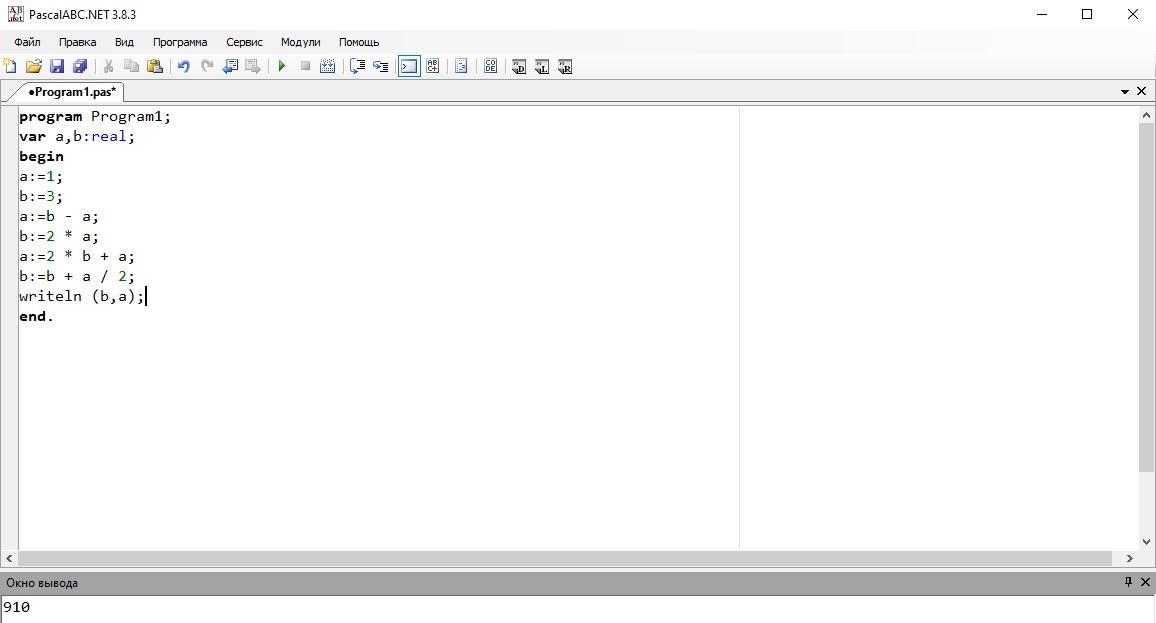Click the 'end.' line

tap(36, 316)
